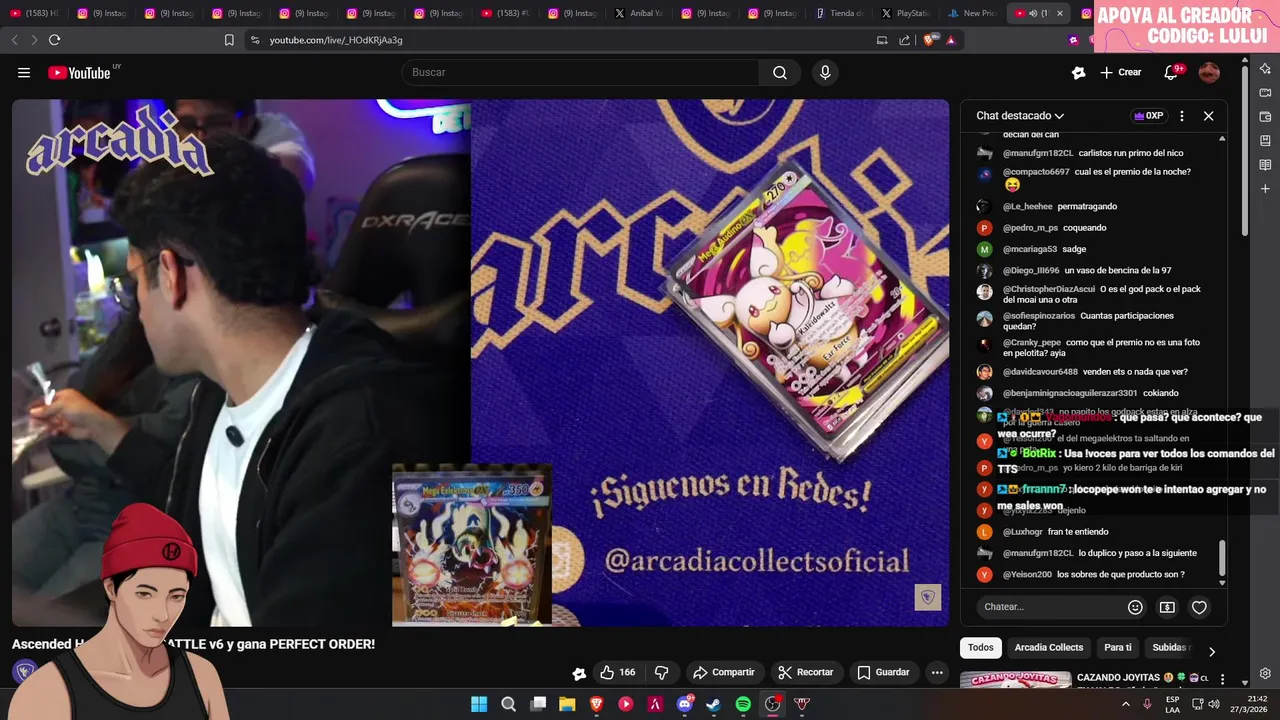This screenshot has height=720, width=1280.
Task: Start voice search with the microphone
Action: pos(825,72)
